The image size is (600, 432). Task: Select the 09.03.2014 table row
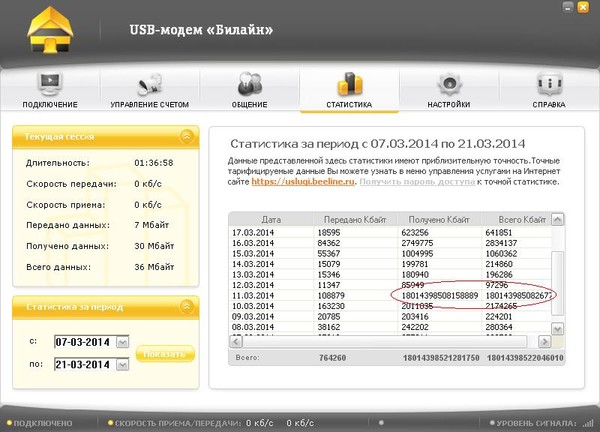(390, 316)
